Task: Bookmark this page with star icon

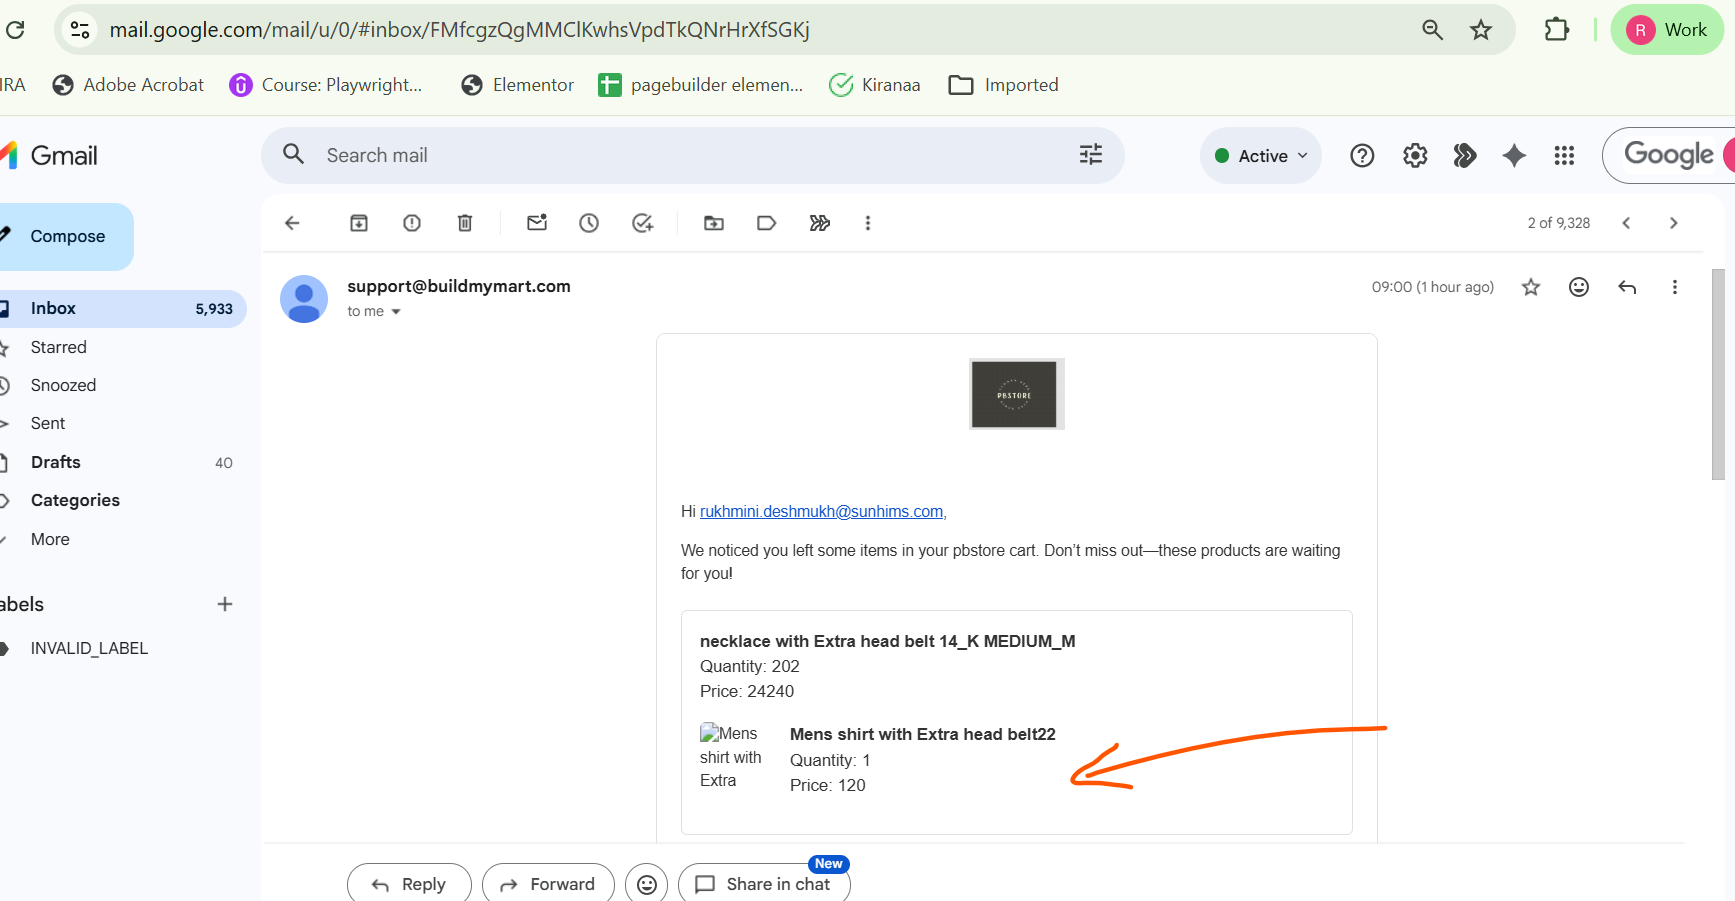Action: pyautogui.click(x=1481, y=30)
